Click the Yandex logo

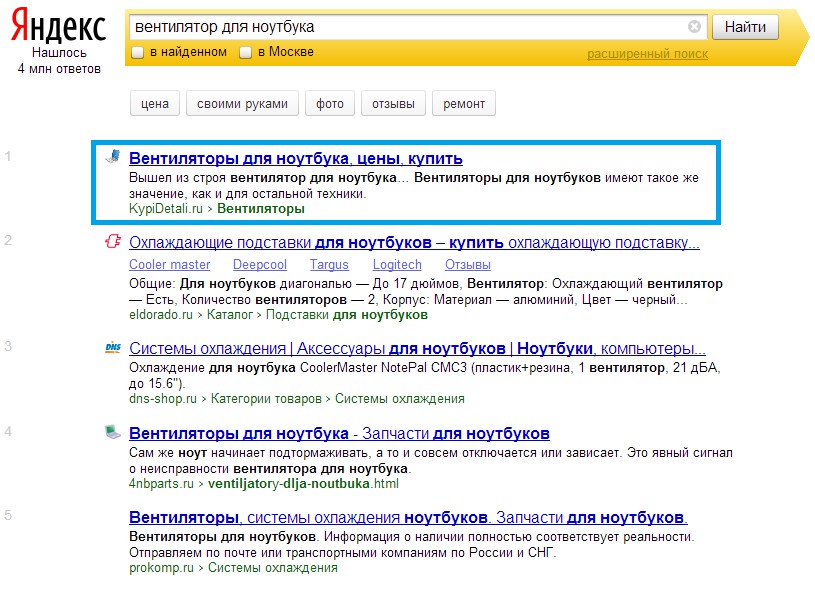pyautogui.click(x=59, y=26)
